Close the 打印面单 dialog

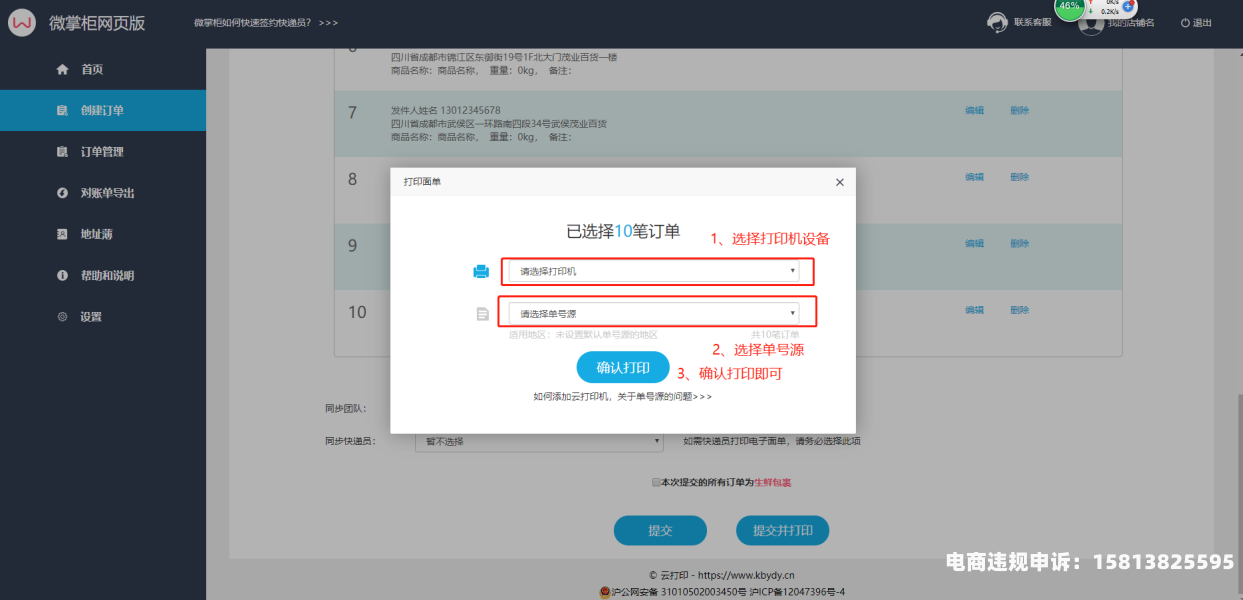(839, 182)
